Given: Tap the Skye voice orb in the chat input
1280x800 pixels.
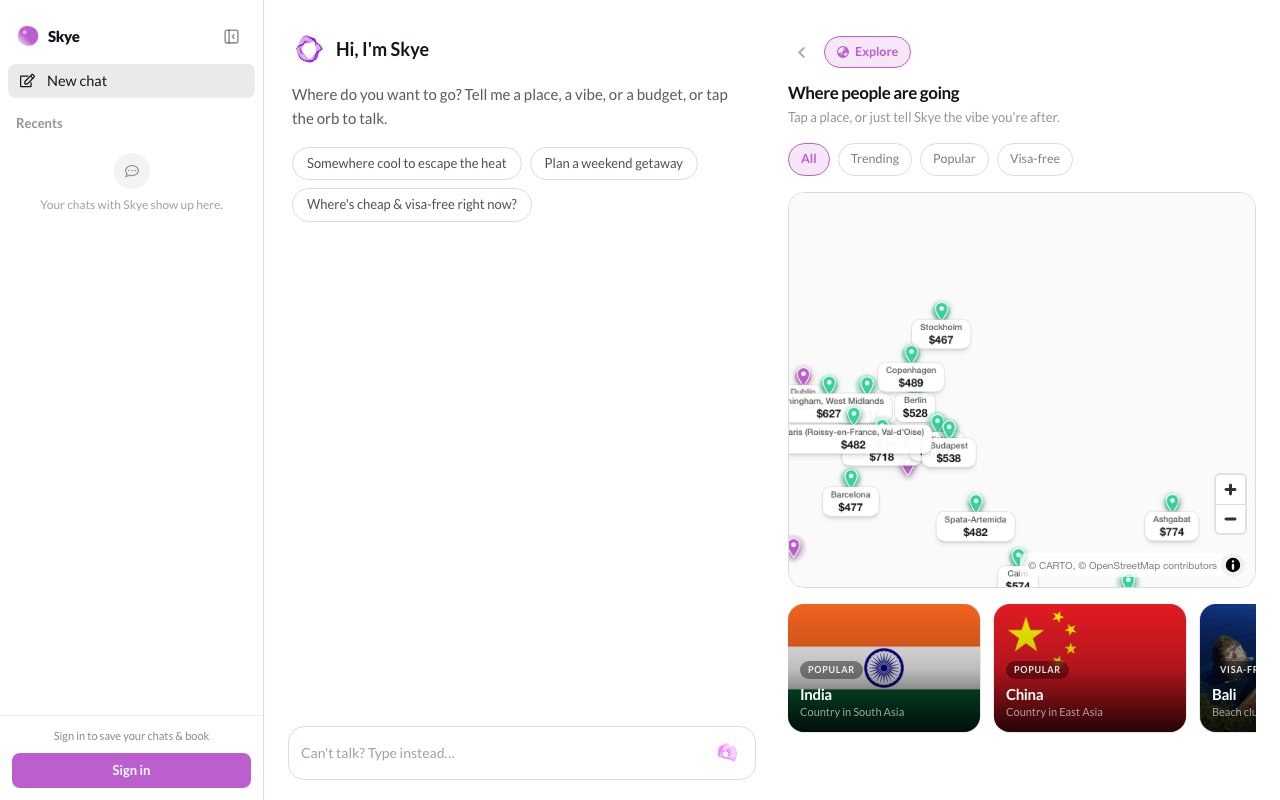Looking at the screenshot, I should (x=727, y=752).
